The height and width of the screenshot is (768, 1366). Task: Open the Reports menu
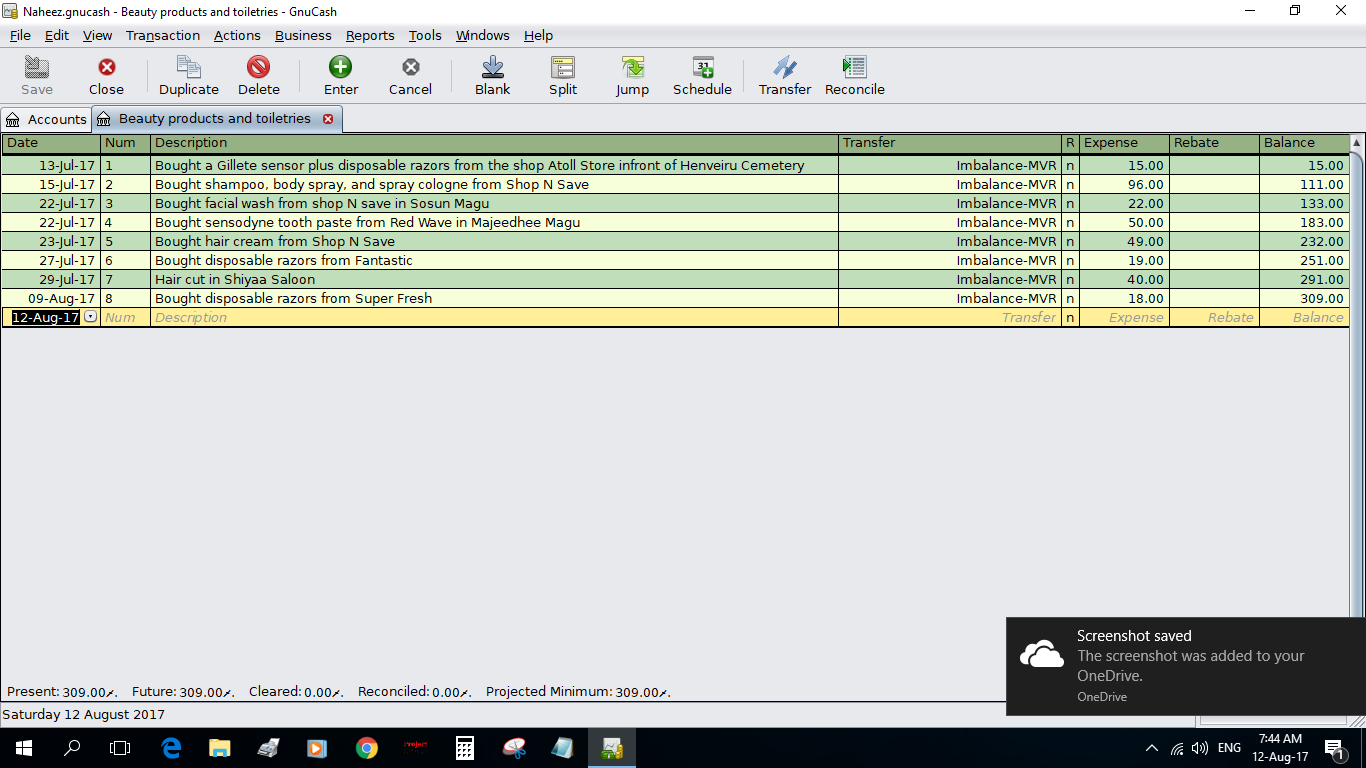click(370, 35)
